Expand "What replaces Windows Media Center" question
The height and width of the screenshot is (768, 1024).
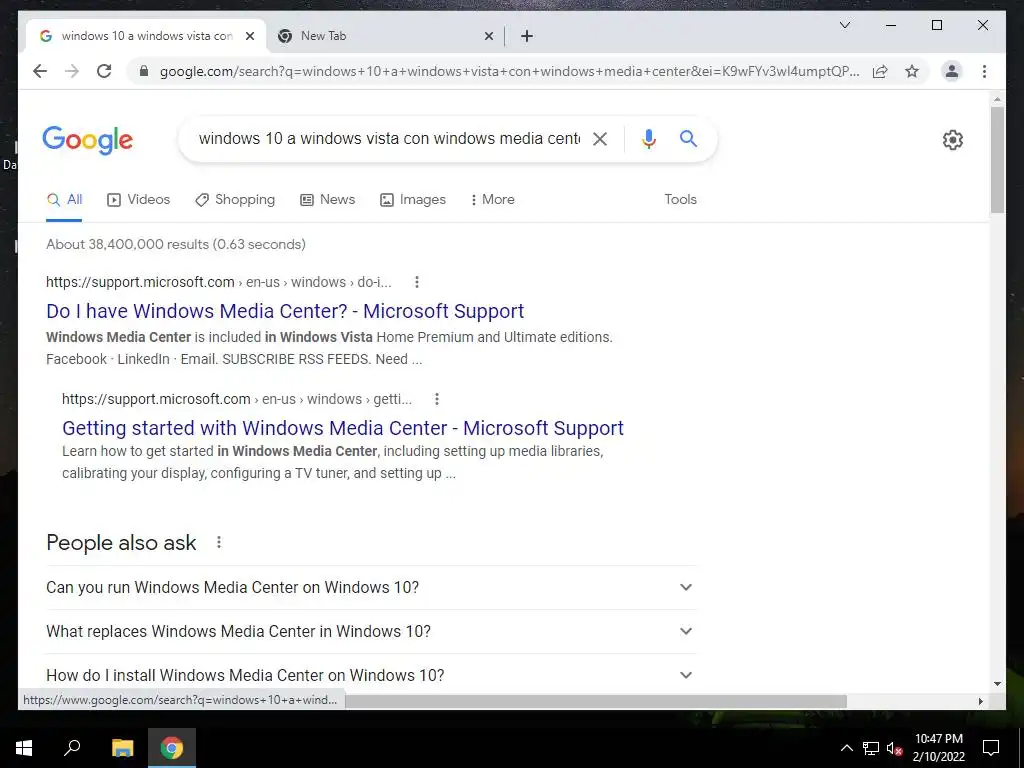(x=371, y=631)
